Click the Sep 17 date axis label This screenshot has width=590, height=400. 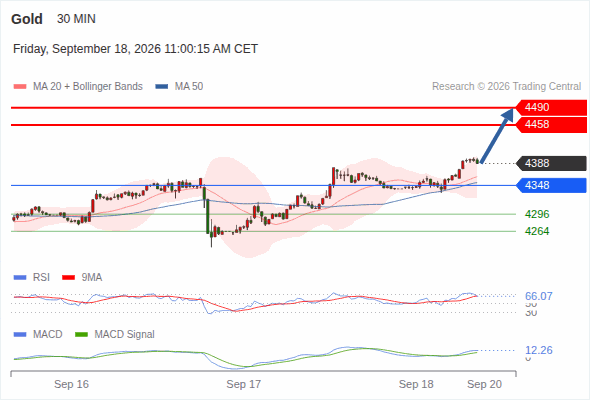click(243, 384)
